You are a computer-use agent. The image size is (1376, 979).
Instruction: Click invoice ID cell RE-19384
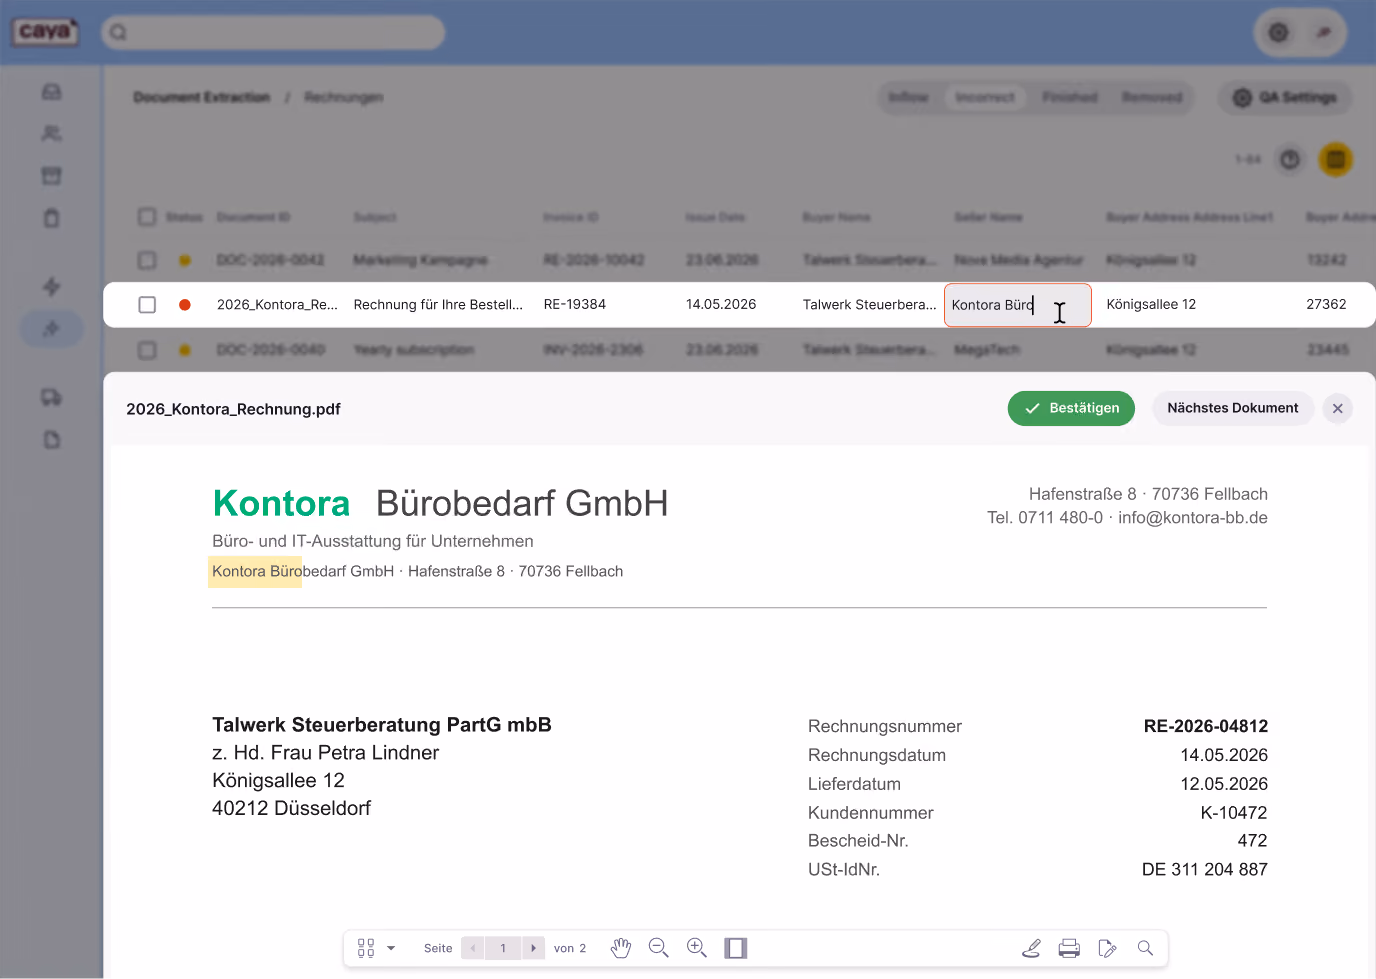pyautogui.click(x=575, y=304)
